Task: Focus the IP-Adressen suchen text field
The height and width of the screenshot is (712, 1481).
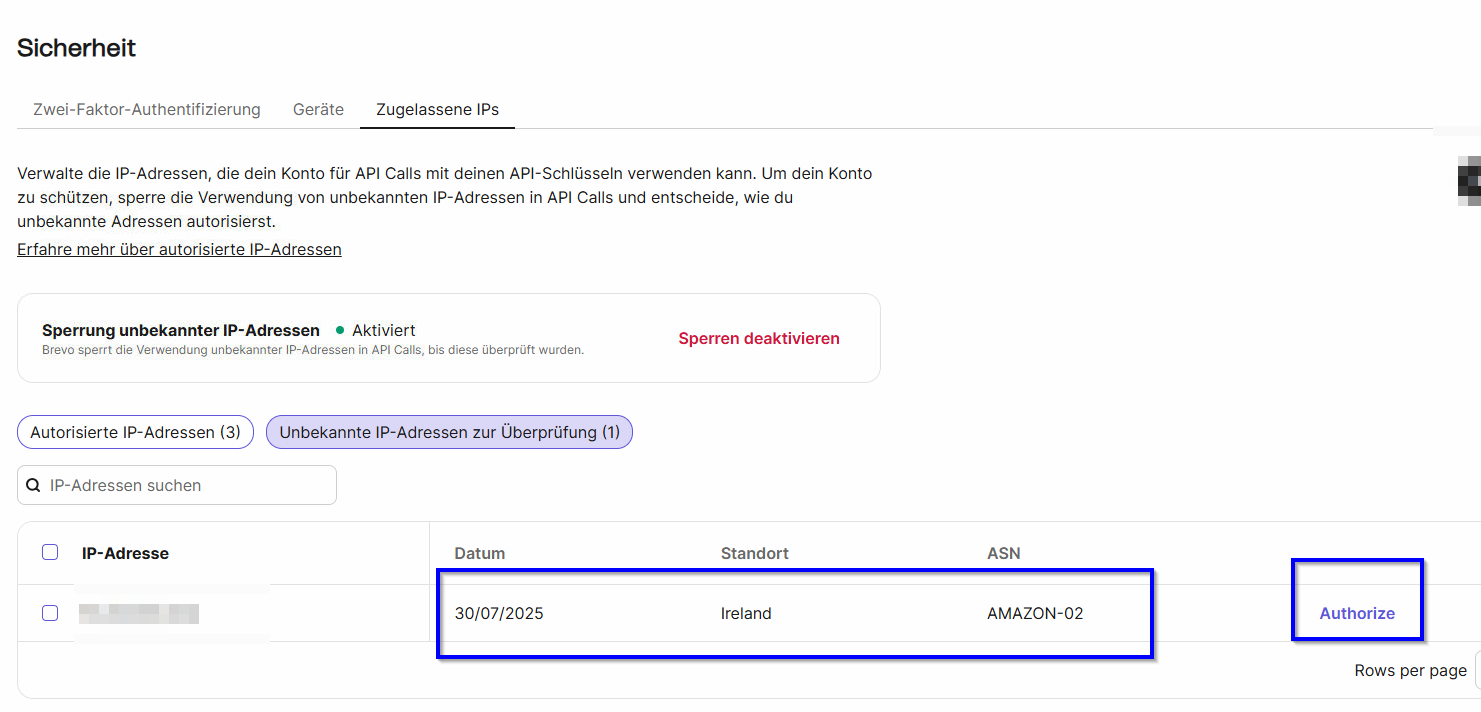Action: pos(185,485)
